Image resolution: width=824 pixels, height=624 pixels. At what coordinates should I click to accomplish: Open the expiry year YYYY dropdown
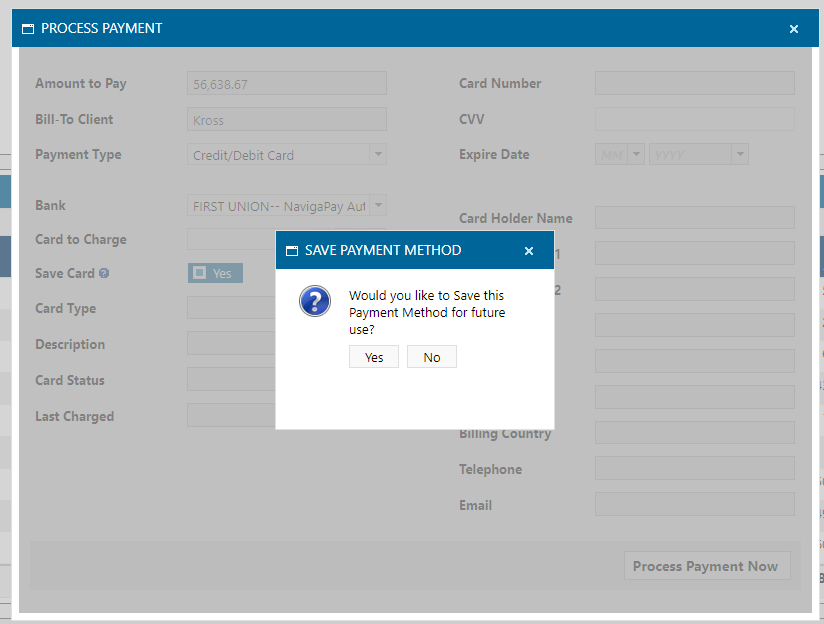[739, 155]
